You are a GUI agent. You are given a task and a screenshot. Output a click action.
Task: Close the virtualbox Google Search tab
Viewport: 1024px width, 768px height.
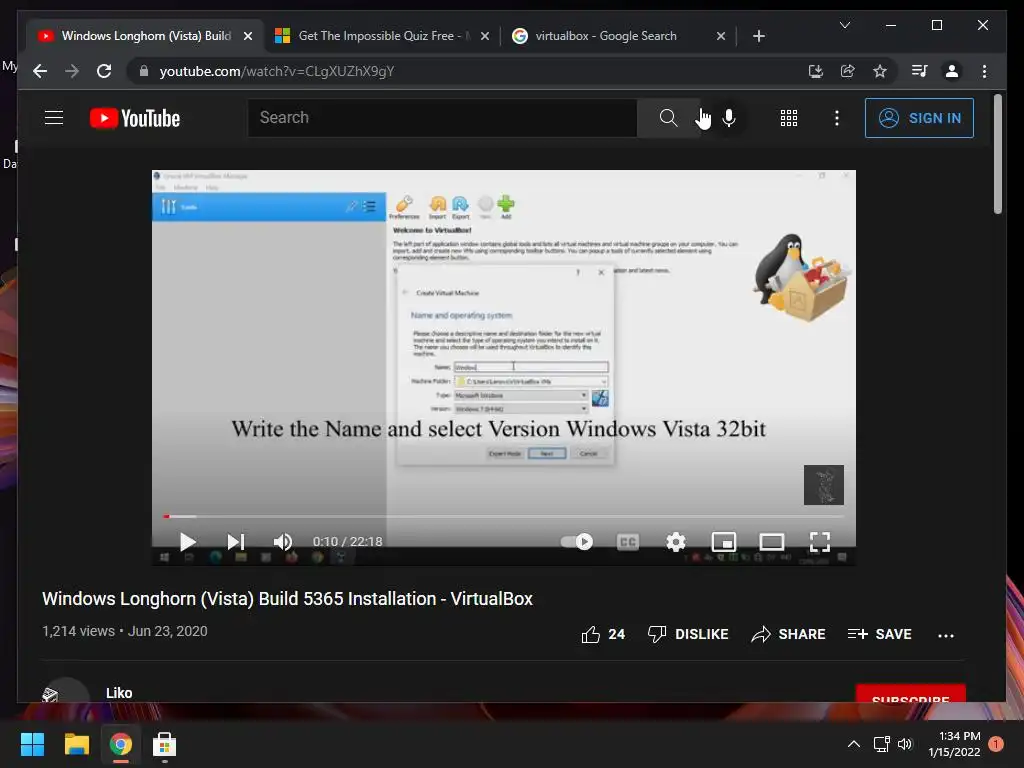[x=720, y=36]
